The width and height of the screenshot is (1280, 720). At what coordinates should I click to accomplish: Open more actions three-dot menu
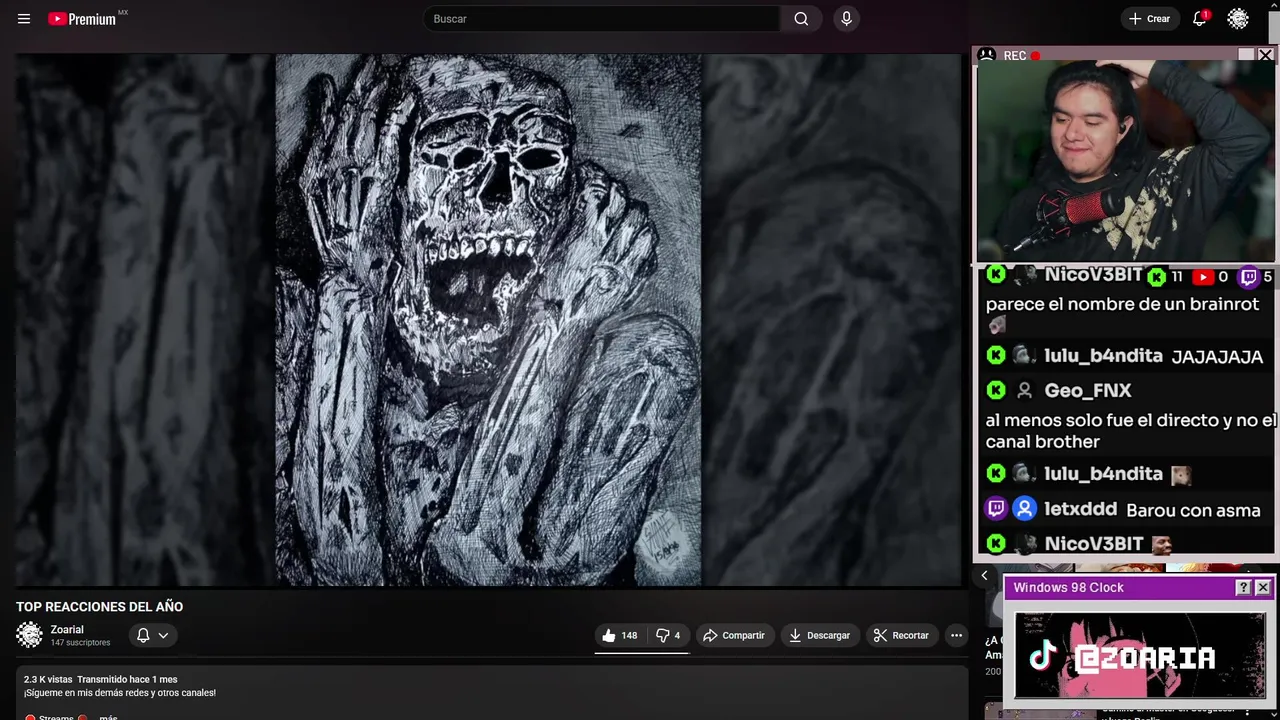(x=956, y=635)
